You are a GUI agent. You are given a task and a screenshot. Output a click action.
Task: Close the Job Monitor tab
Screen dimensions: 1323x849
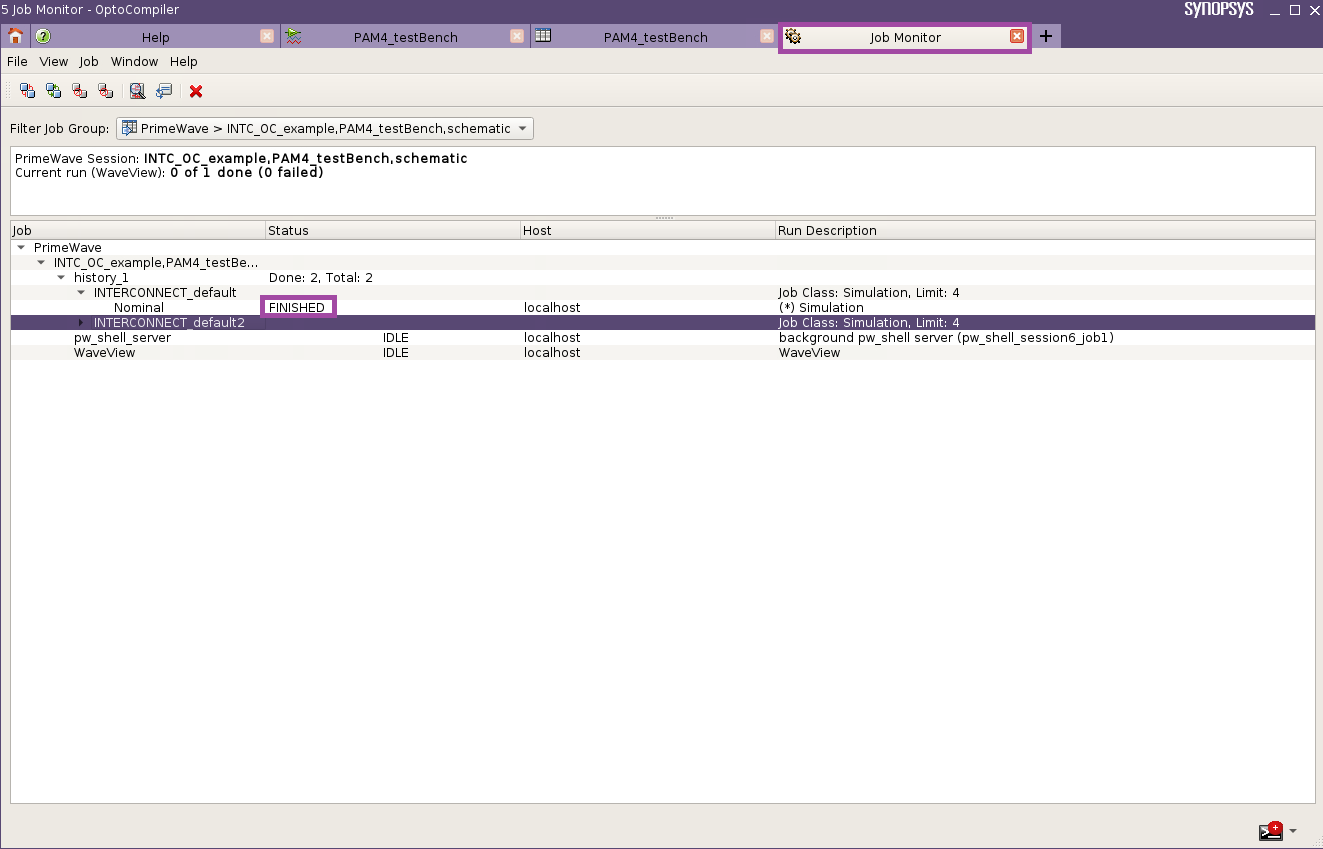[x=1017, y=36]
